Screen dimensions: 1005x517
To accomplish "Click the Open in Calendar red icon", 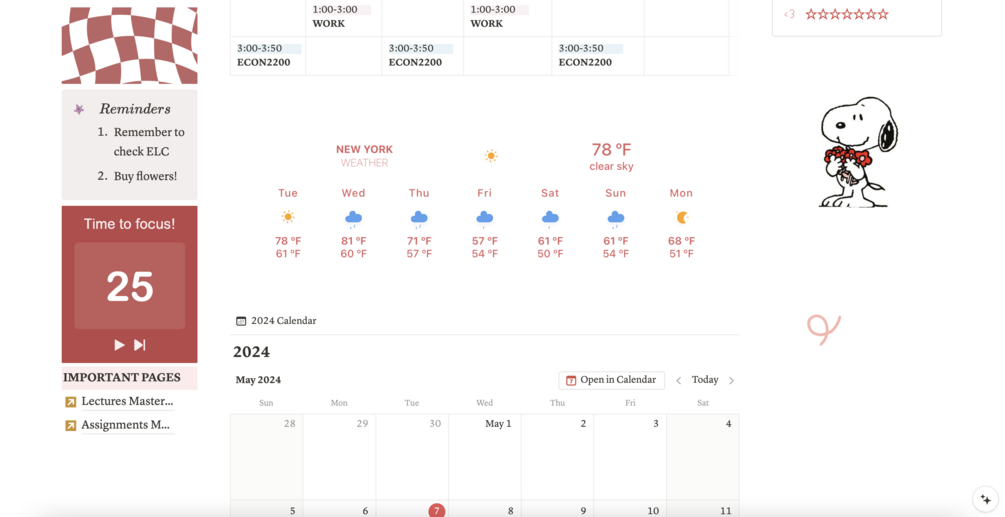I will click(x=571, y=381).
